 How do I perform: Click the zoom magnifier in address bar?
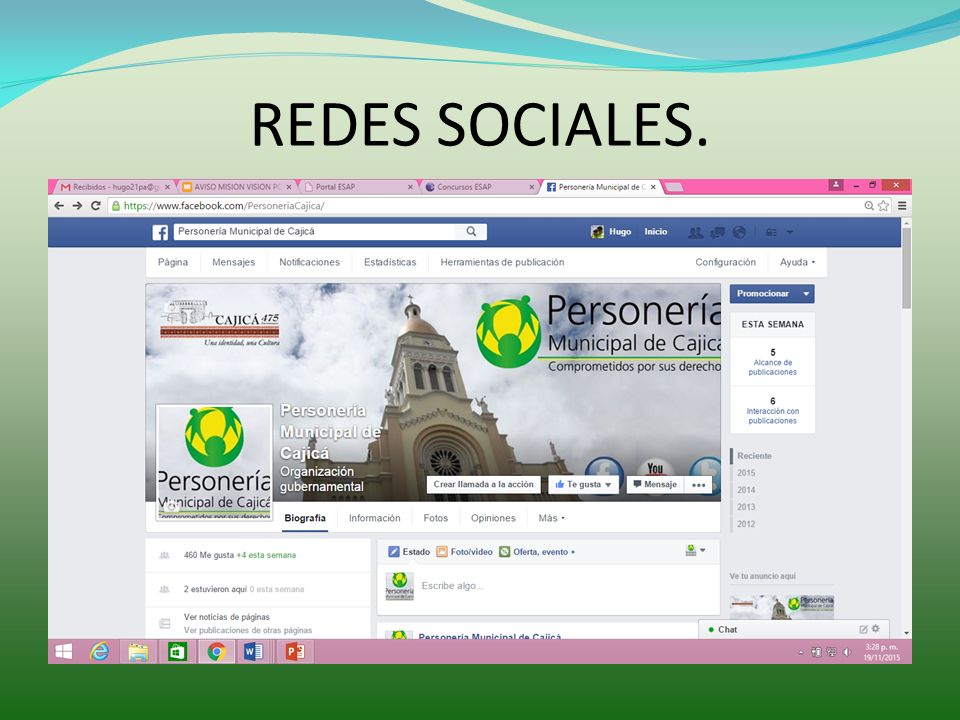869,206
